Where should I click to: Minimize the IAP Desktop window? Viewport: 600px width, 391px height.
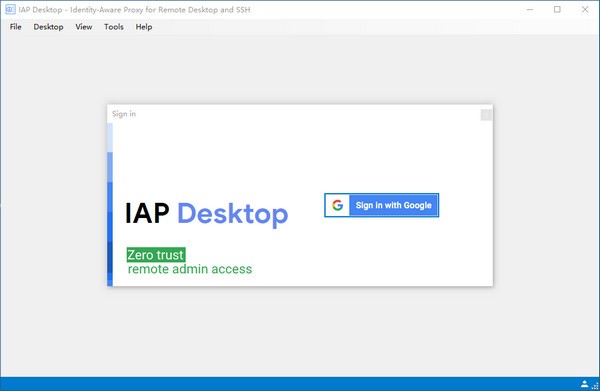point(530,10)
